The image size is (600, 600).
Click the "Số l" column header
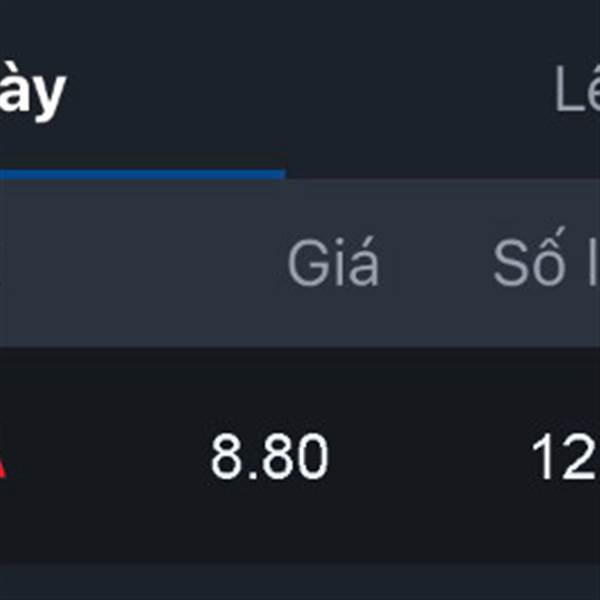pyautogui.click(x=546, y=257)
